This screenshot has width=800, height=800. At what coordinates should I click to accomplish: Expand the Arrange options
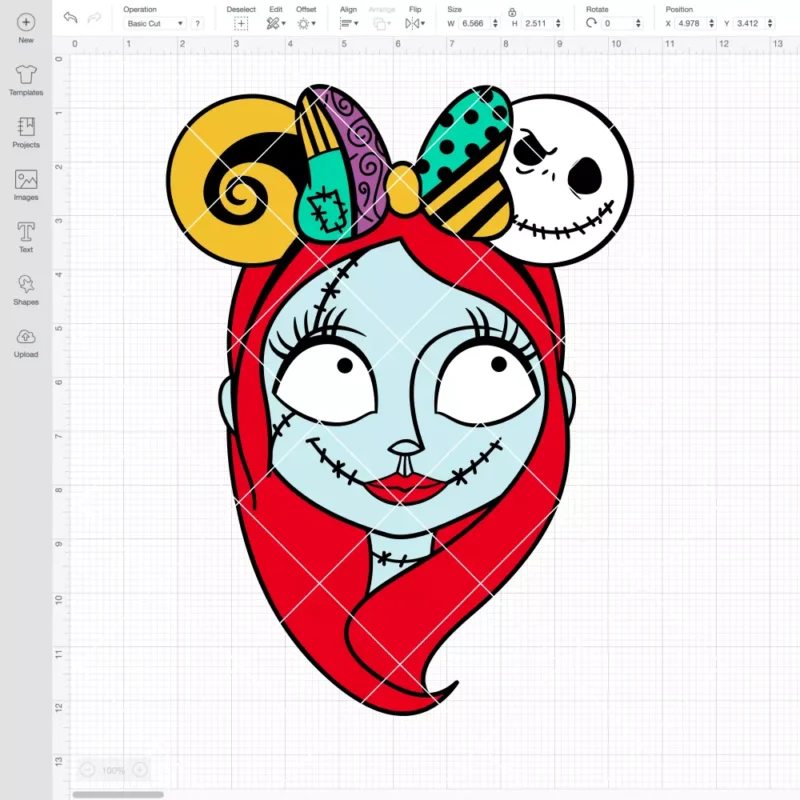(382, 23)
